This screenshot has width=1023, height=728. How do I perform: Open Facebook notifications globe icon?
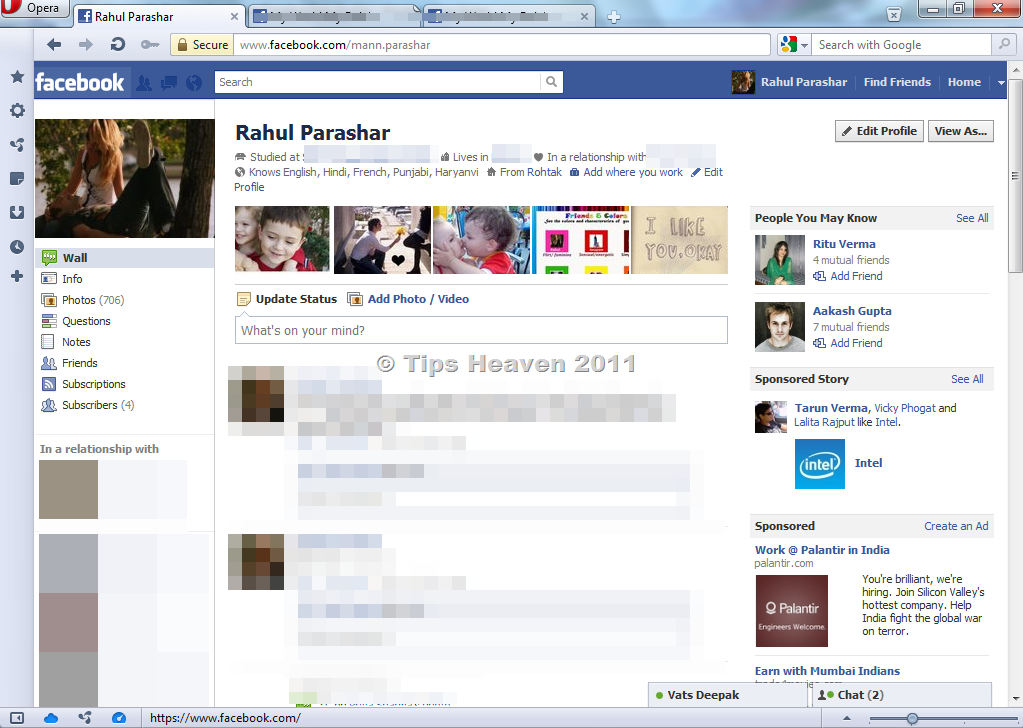[194, 83]
